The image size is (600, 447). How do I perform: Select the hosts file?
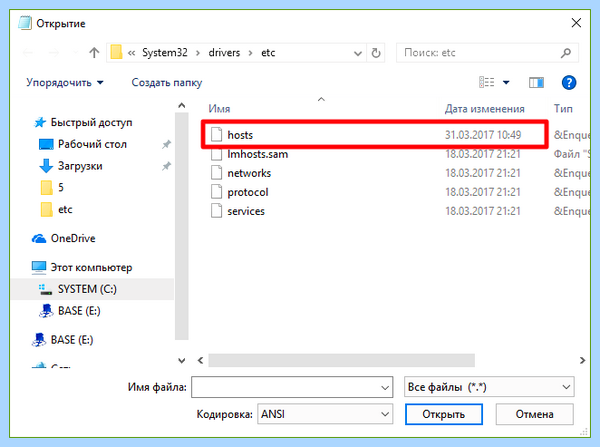coord(240,135)
